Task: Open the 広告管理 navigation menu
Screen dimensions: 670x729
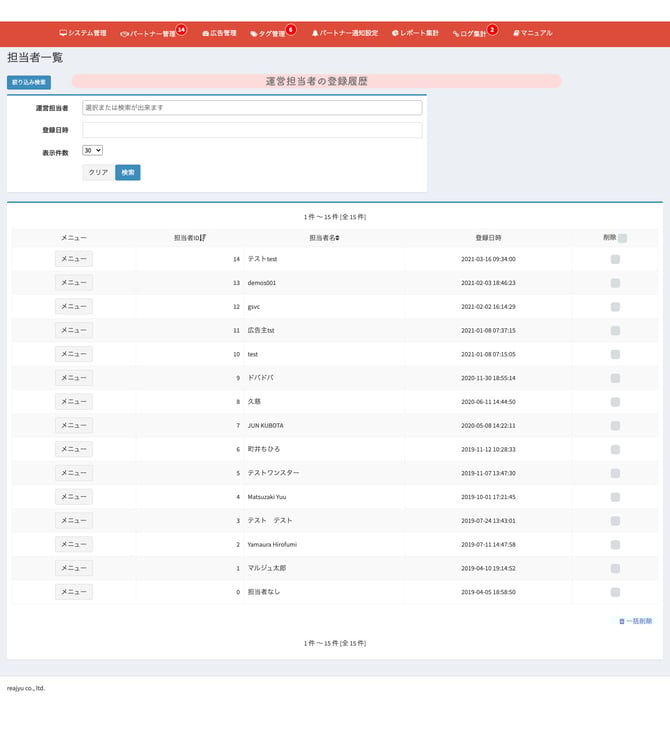Action: tap(219, 33)
